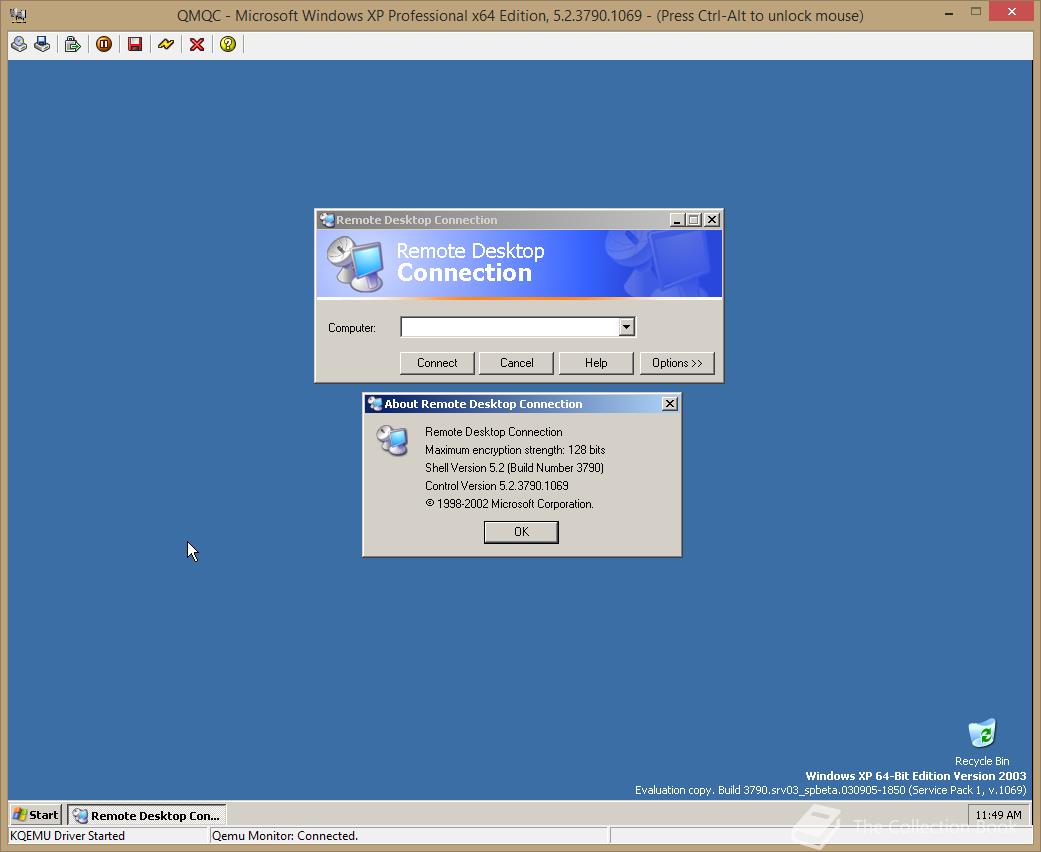Click the 'KQEMU Driver Started' status bar text
The height and width of the screenshot is (852, 1041).
pyautogui.click(x=67, y=836)
